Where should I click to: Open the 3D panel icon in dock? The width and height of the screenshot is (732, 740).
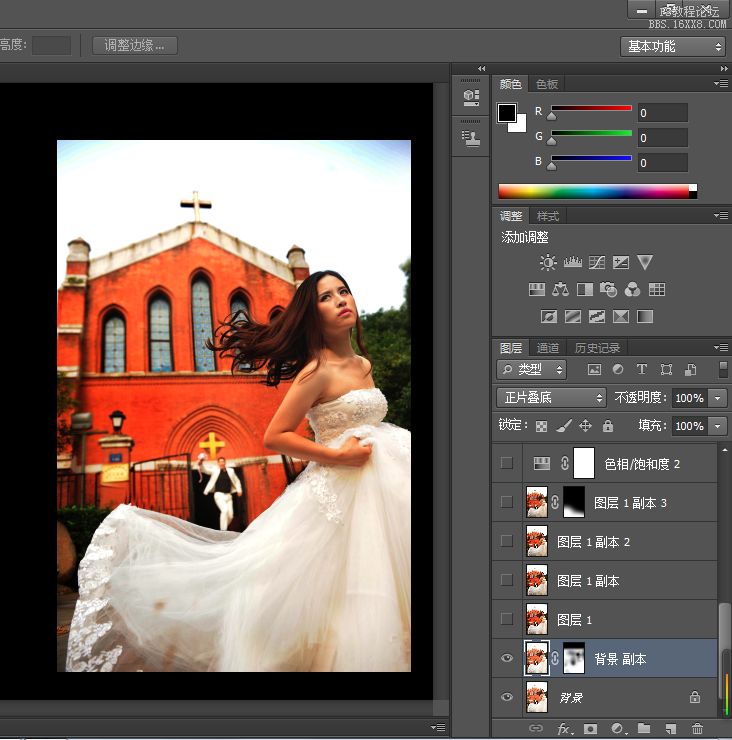point(471,97)
